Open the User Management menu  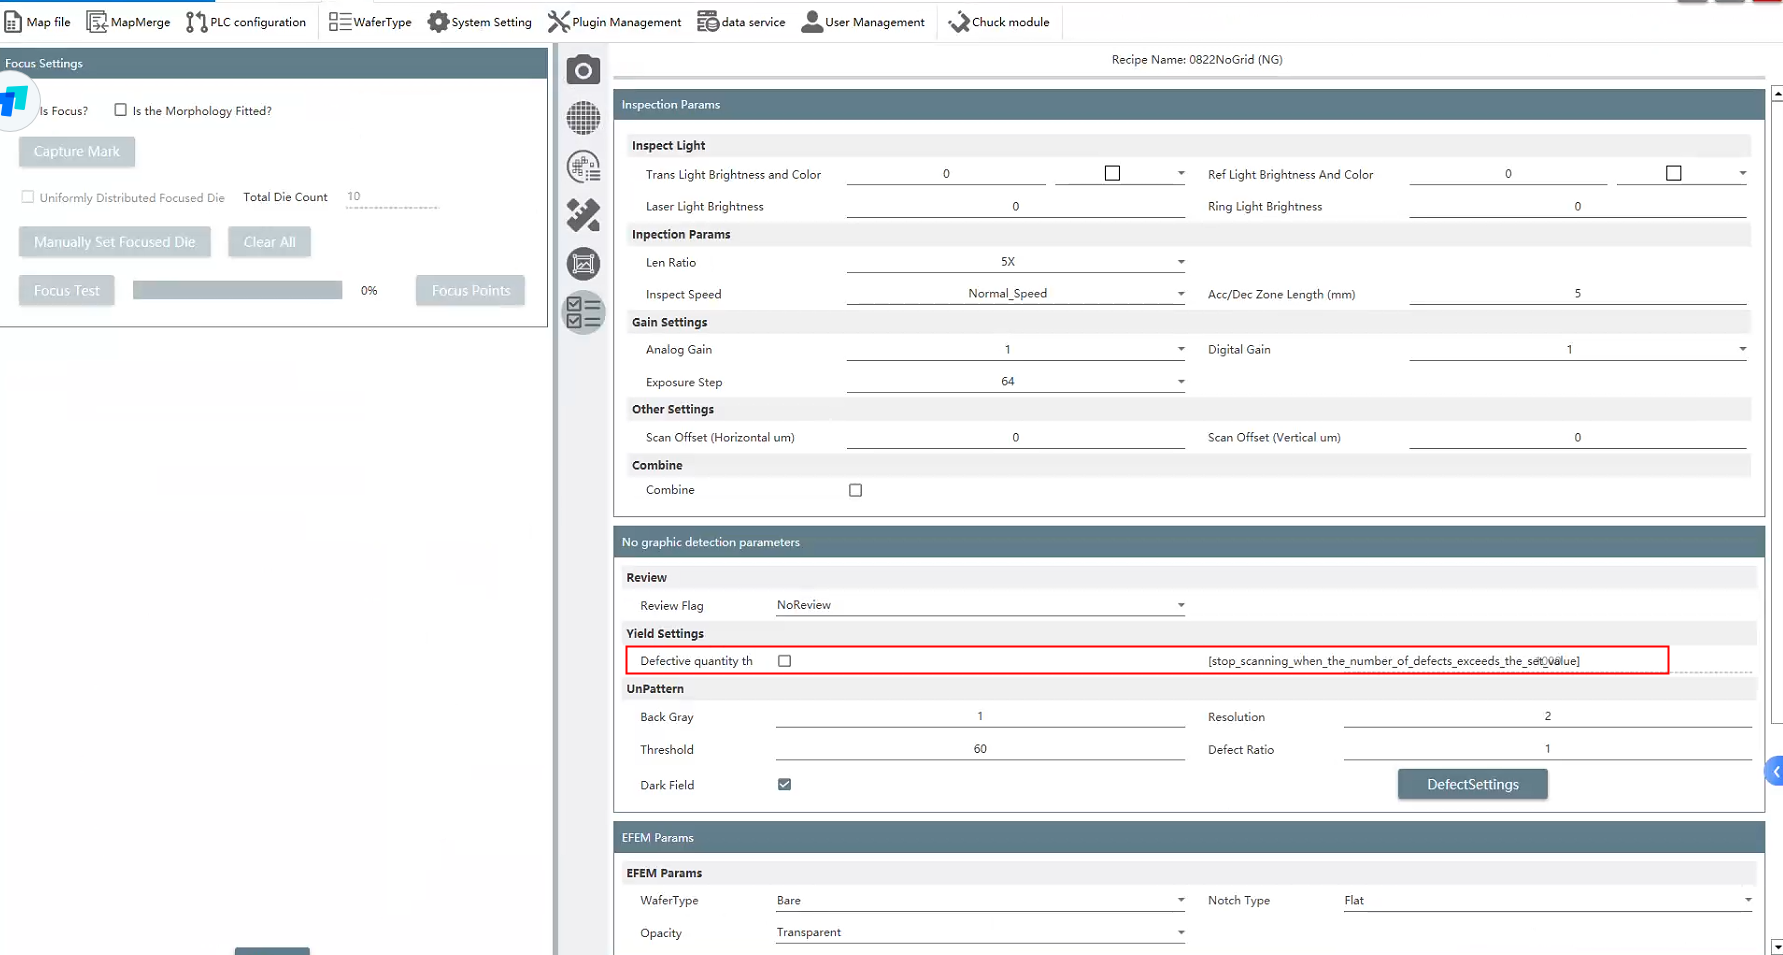[x=863, y=22]
